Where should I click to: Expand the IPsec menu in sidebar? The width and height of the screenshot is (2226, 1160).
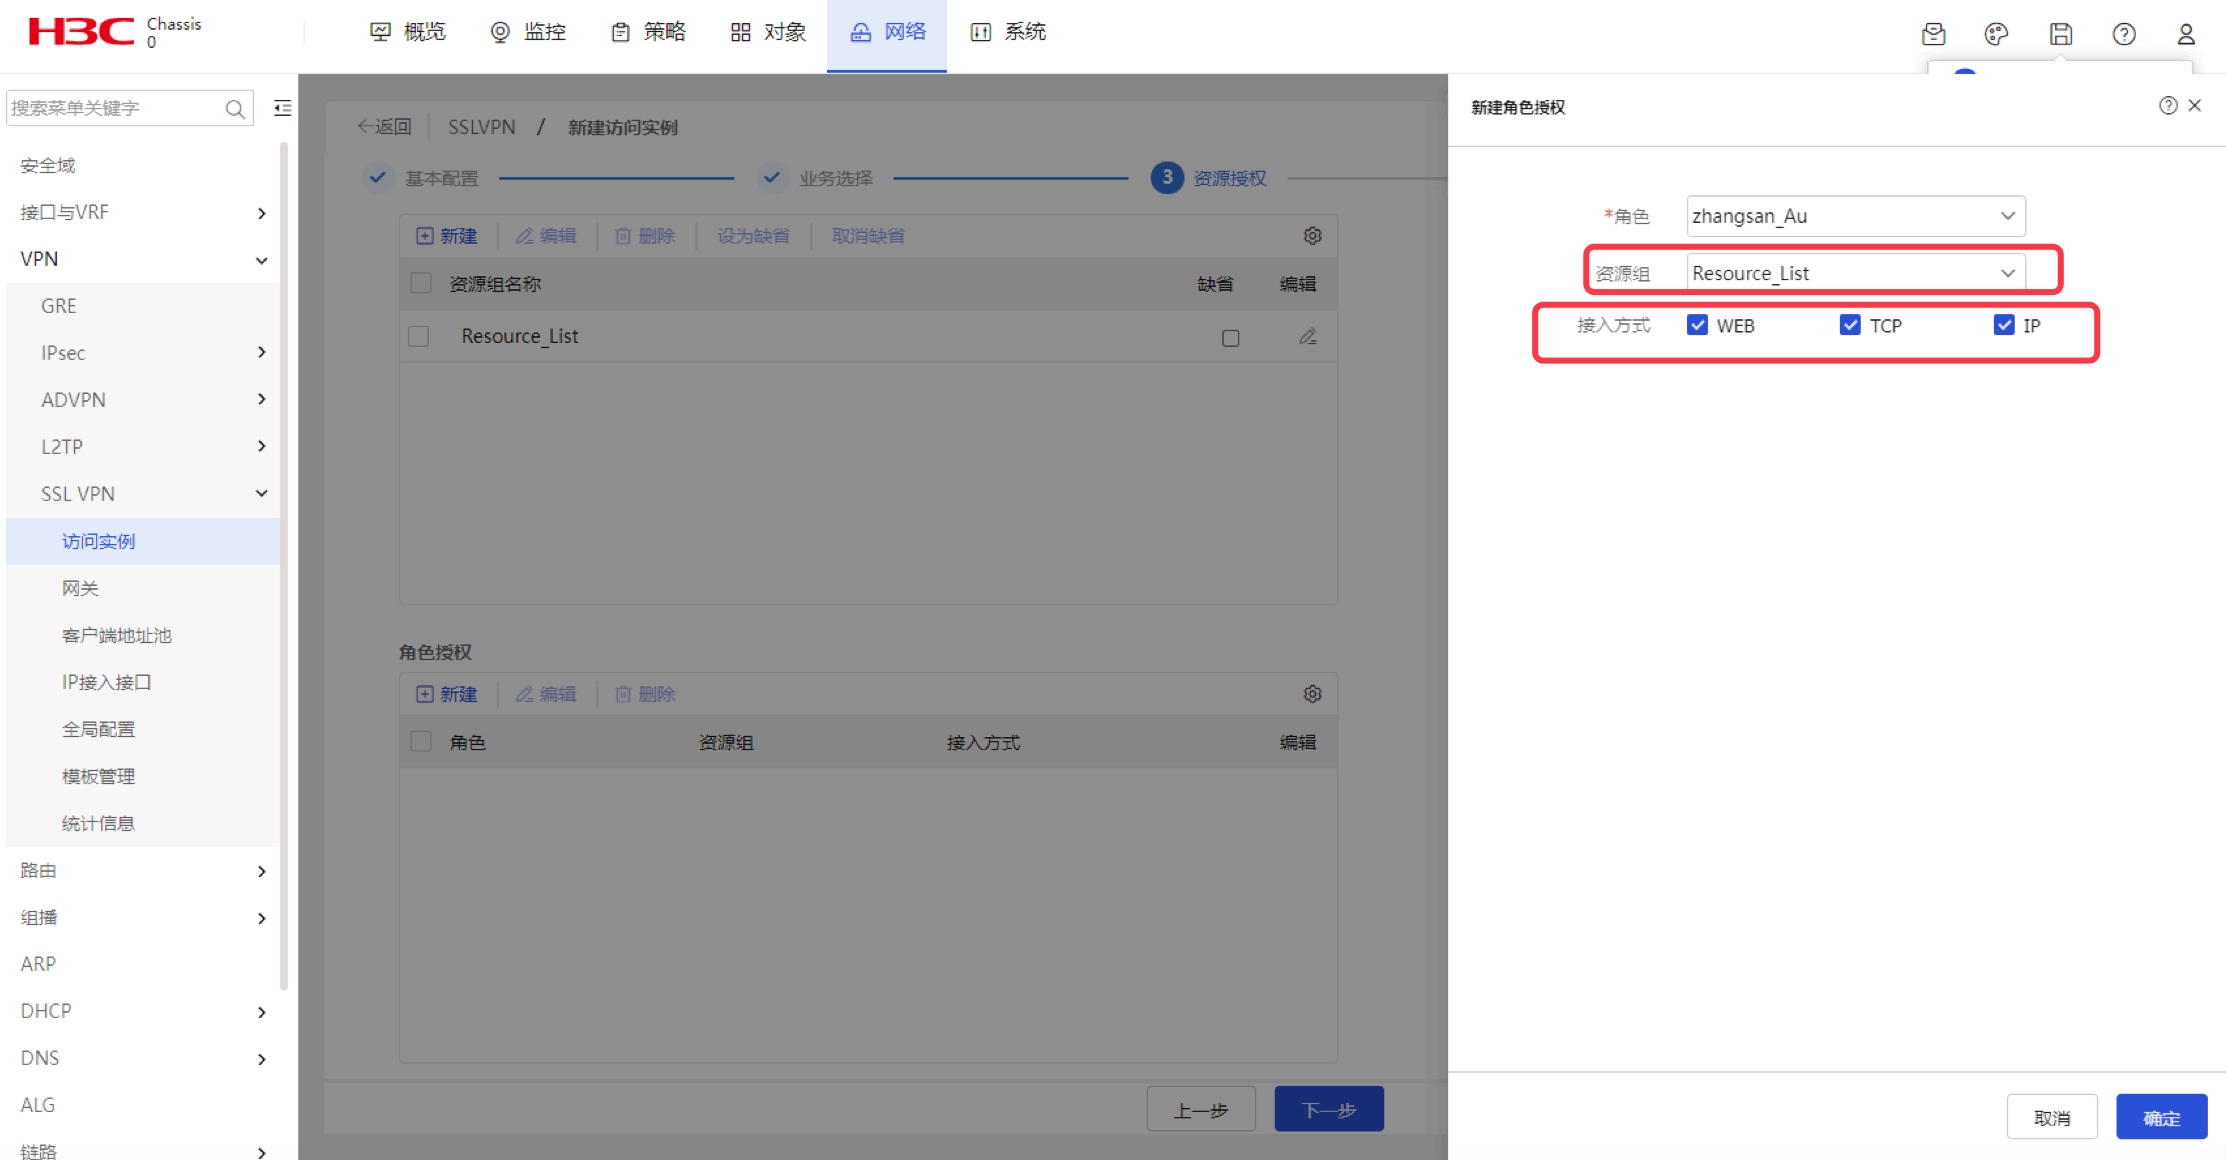click(143, 352)
